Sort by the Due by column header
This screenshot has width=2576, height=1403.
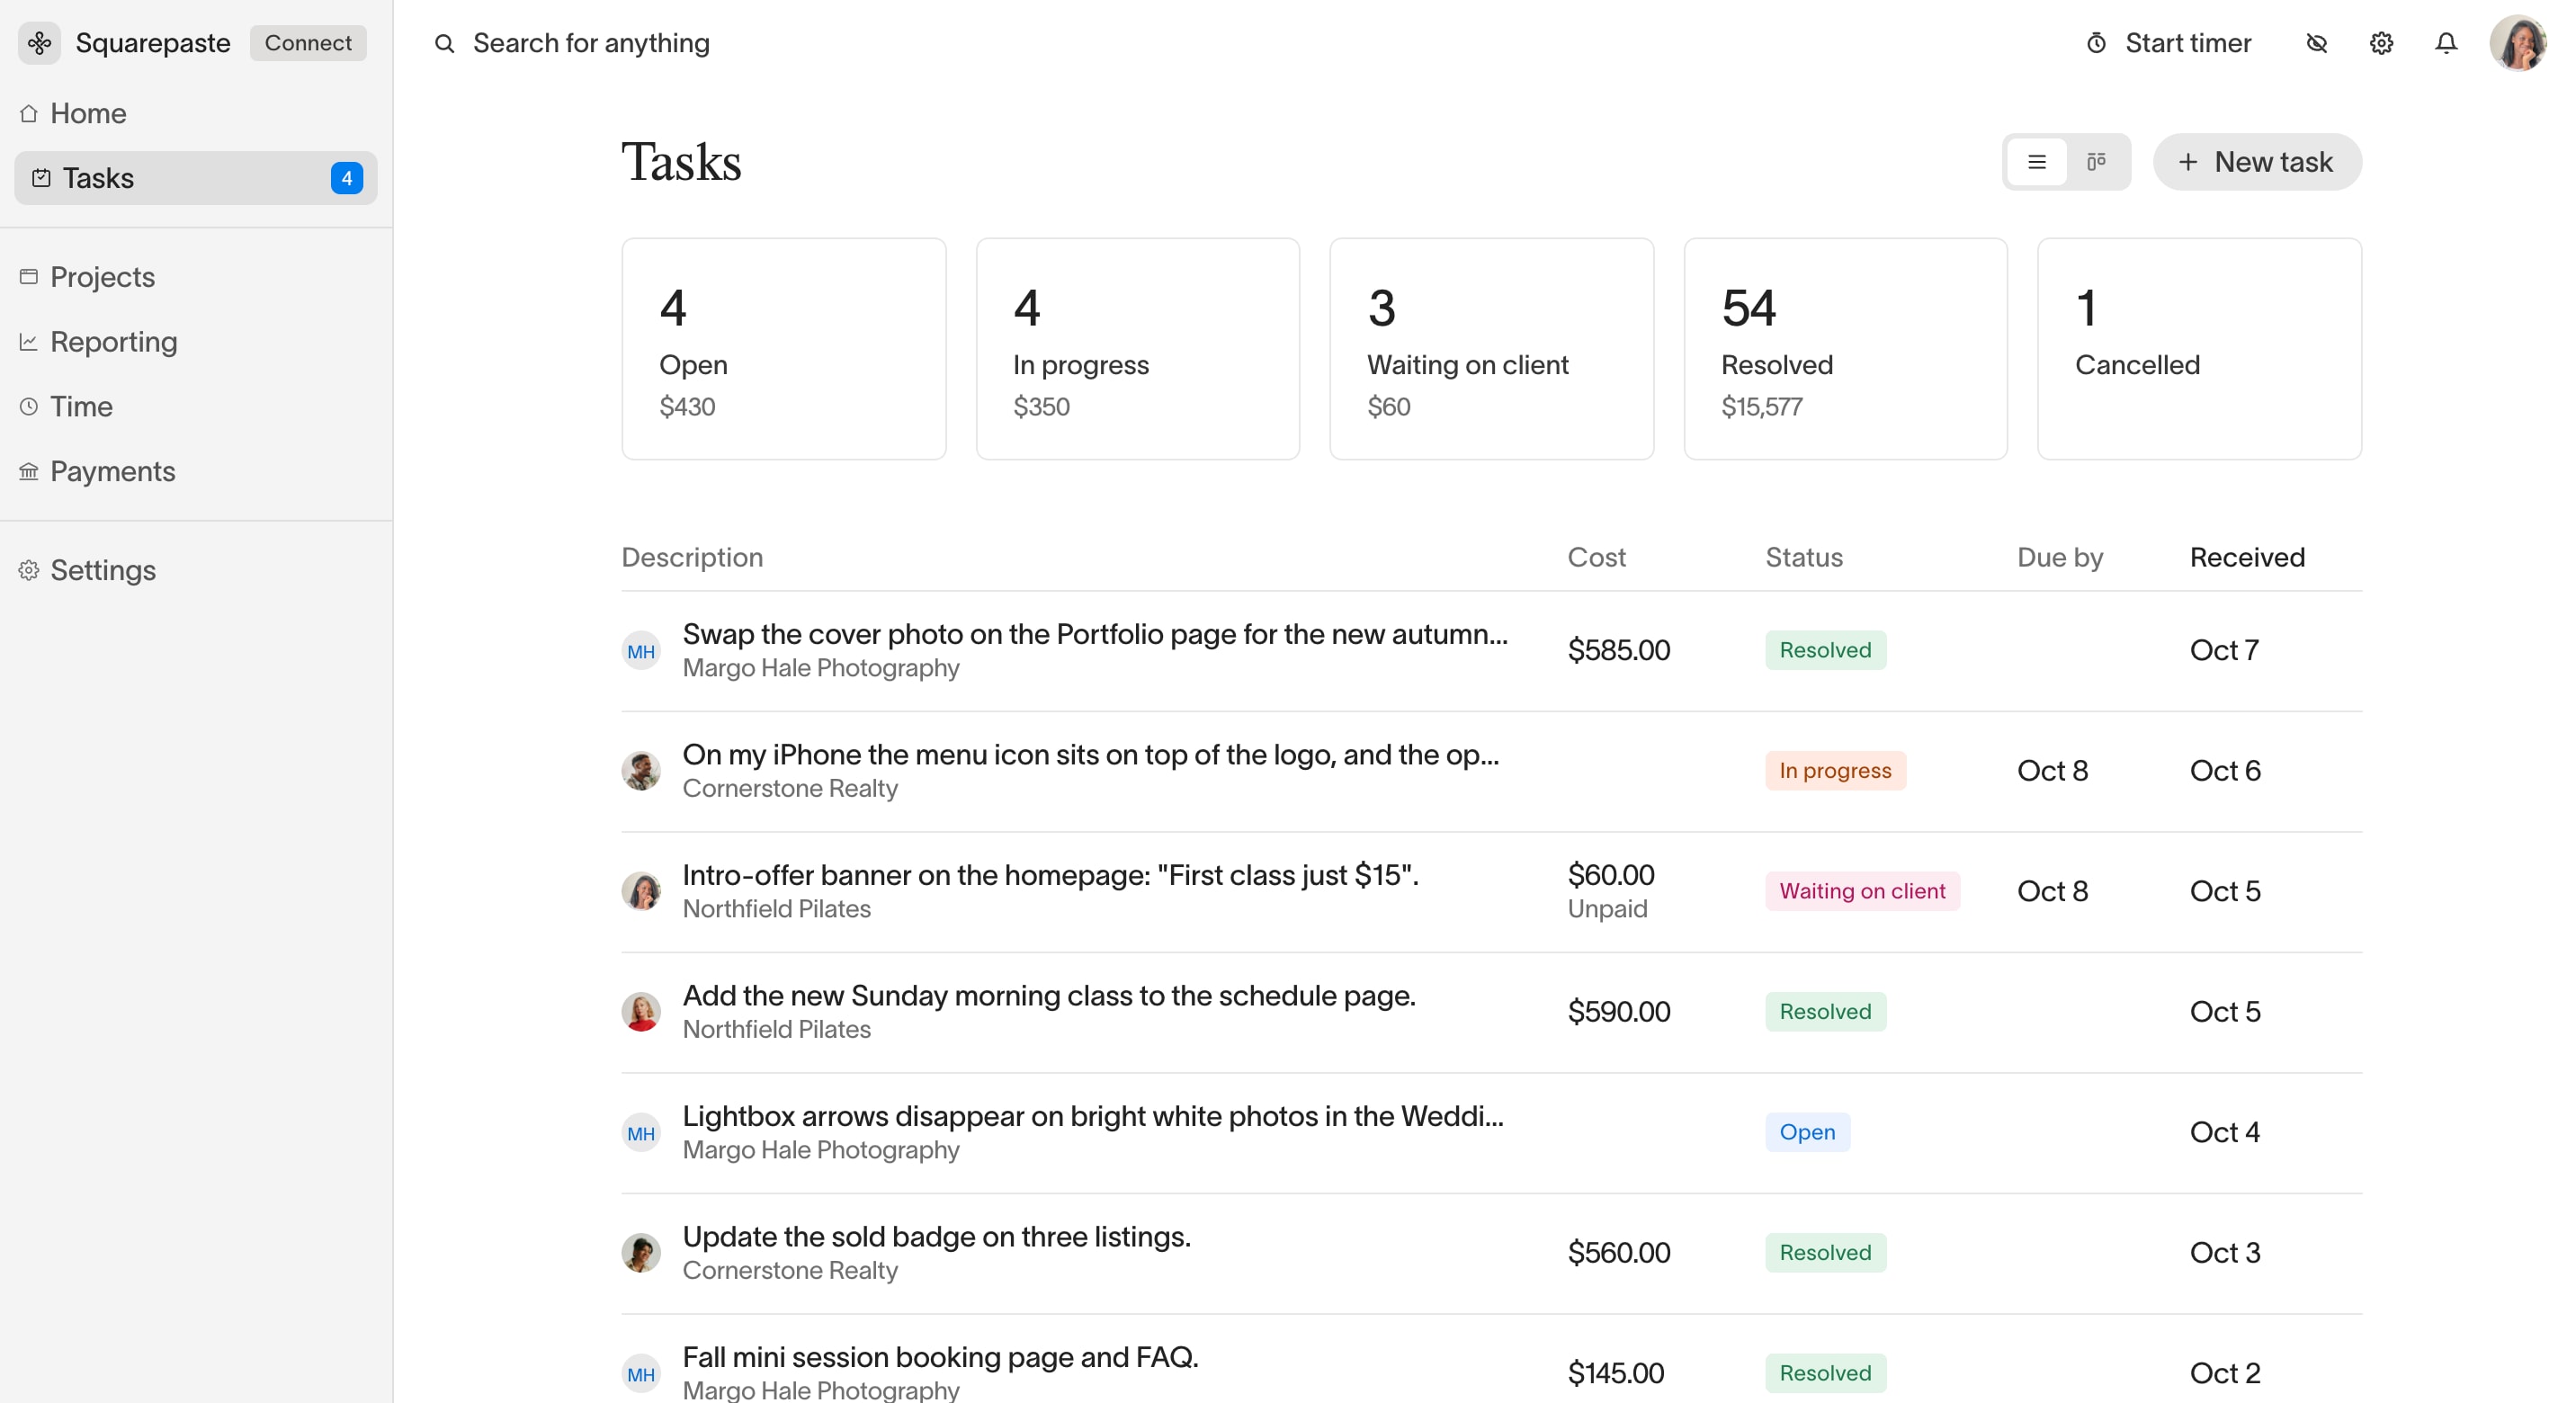pos(2060,557)
